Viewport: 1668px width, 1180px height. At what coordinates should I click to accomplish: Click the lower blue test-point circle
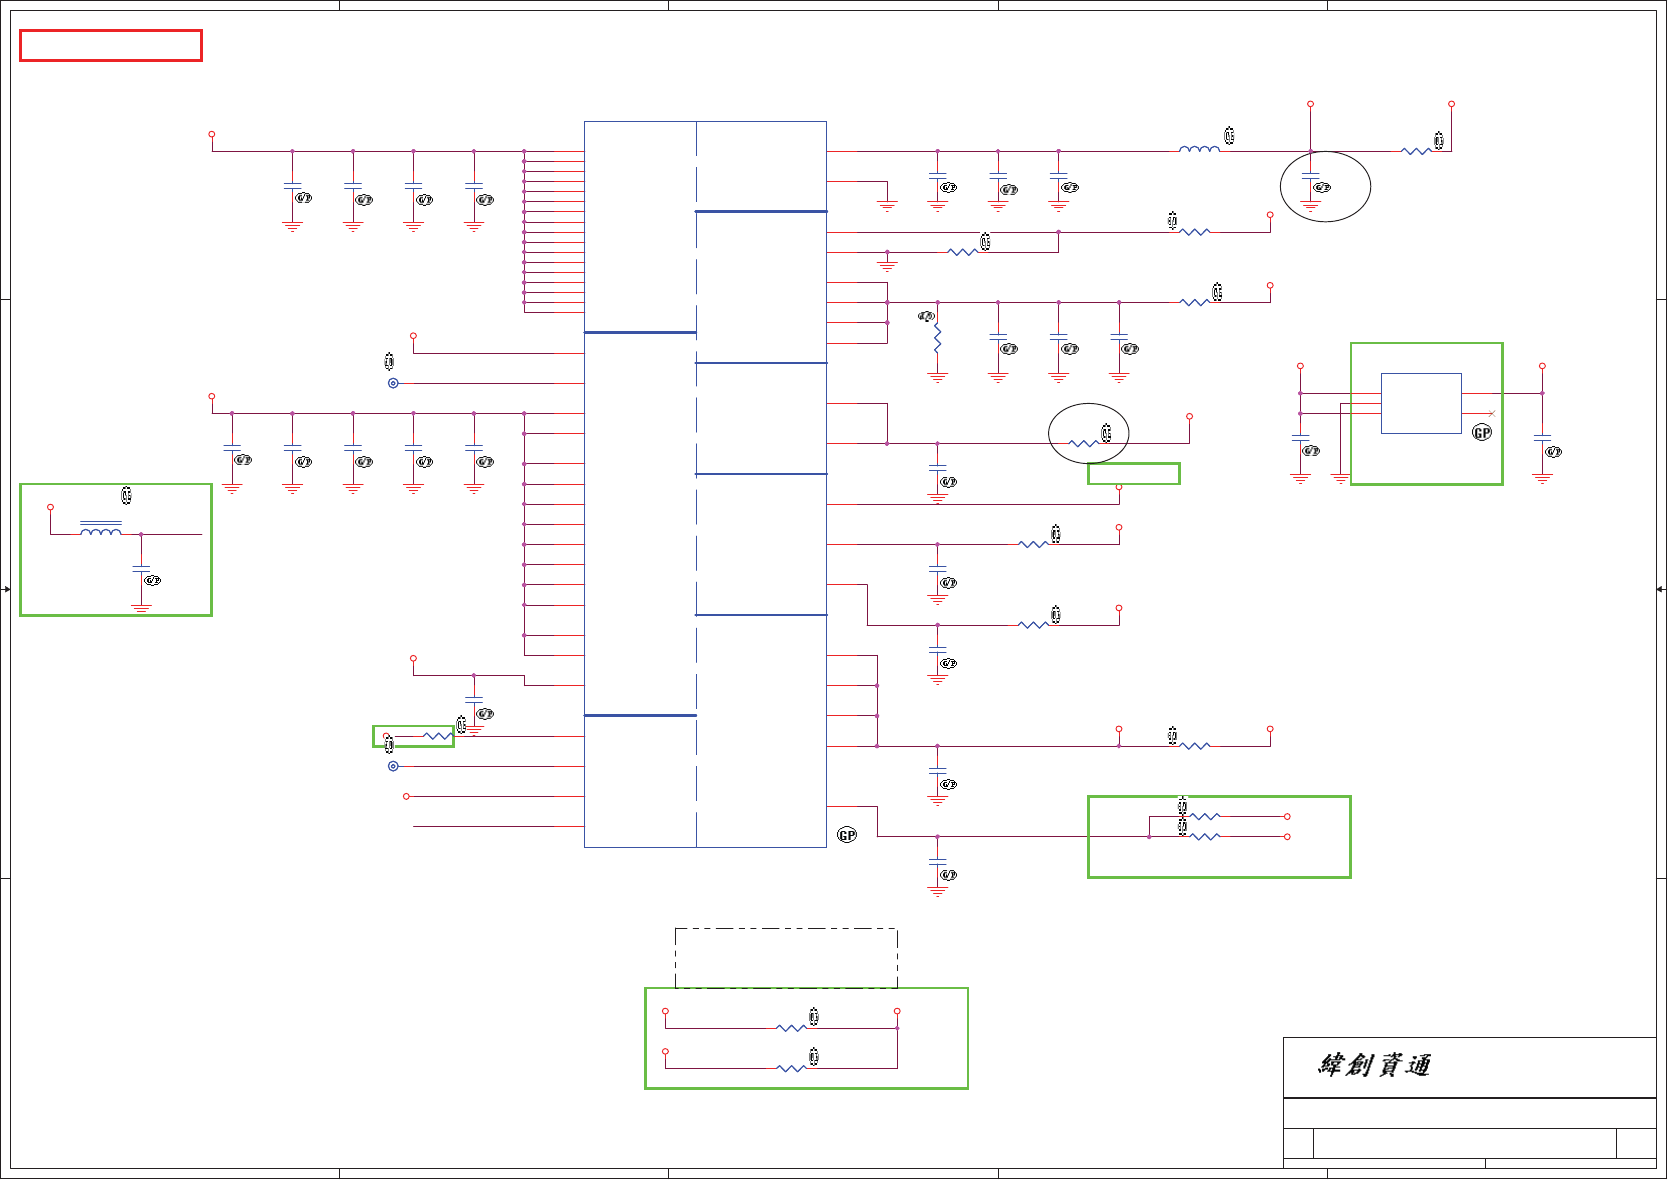[393, 766]
